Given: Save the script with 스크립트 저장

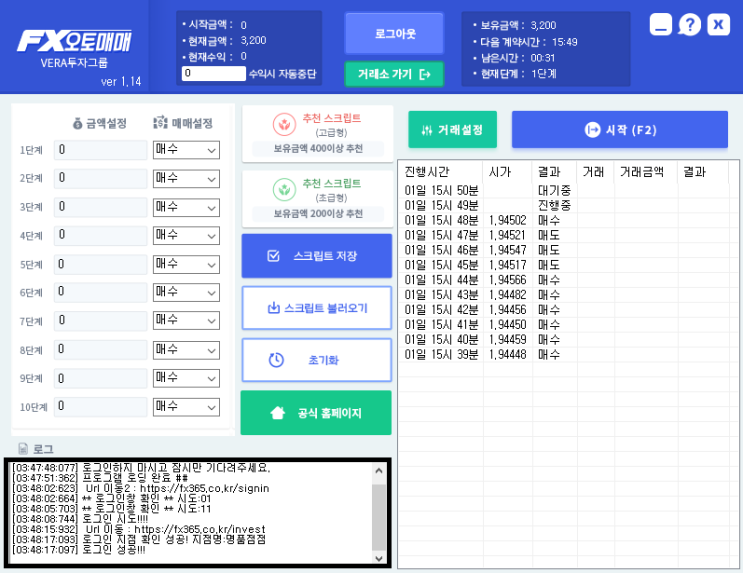Looking at the screenshot, I should (317, 256).
